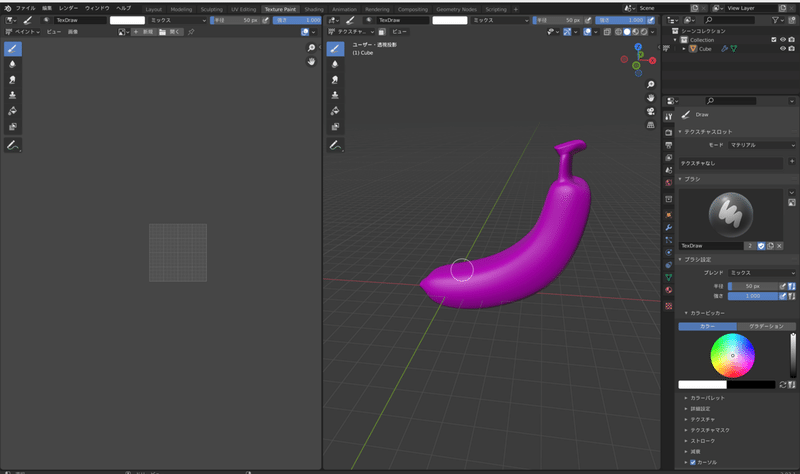Select the Draw brush tool in image editor

13,49
